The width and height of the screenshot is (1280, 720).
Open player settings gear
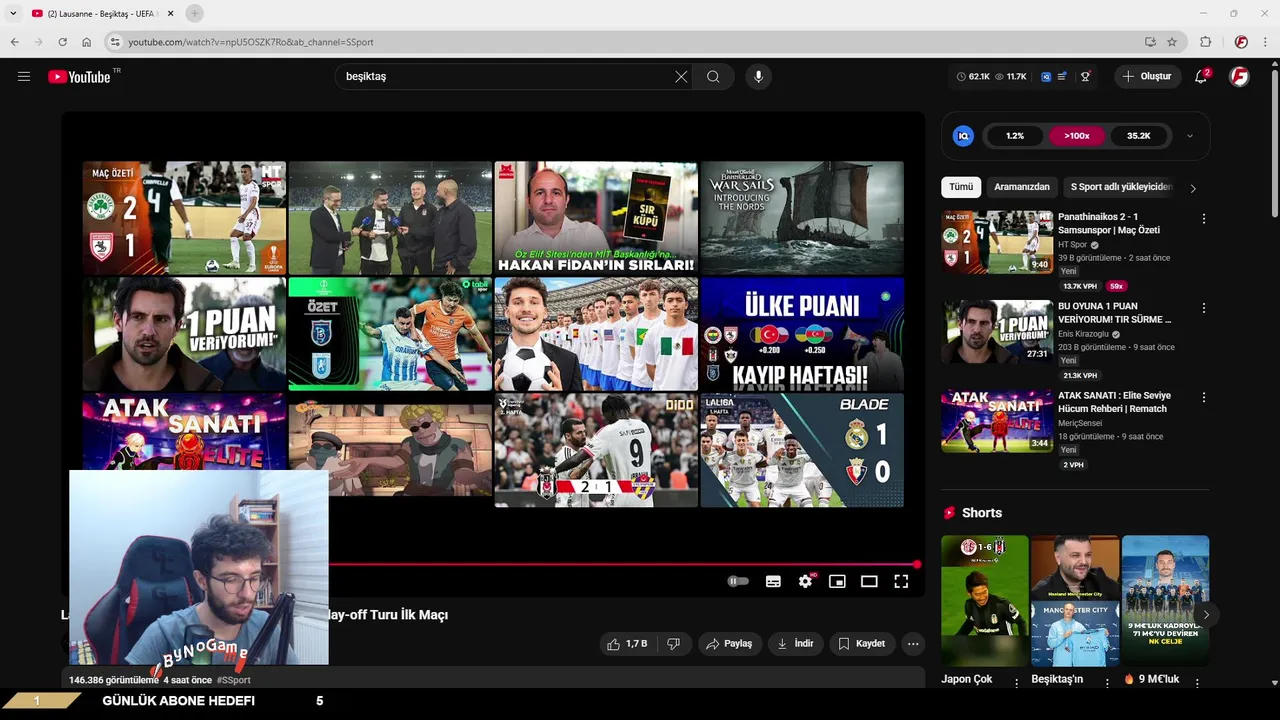click(x=805, y=581)
